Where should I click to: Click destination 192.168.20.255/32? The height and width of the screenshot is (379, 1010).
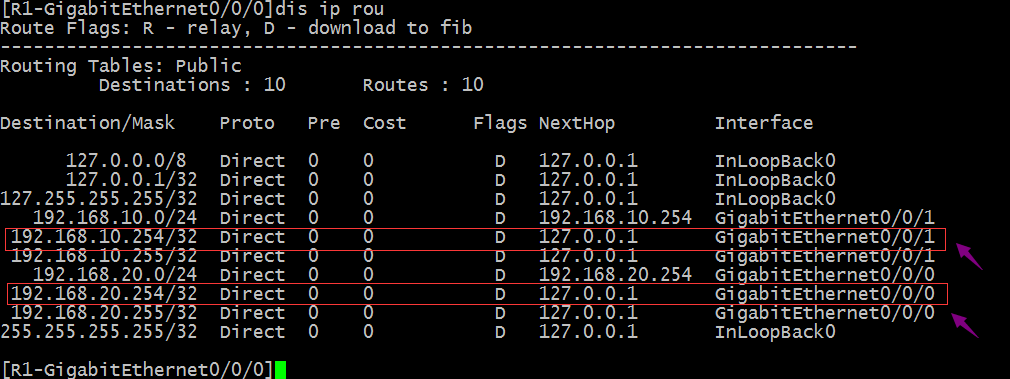[104, 313]
